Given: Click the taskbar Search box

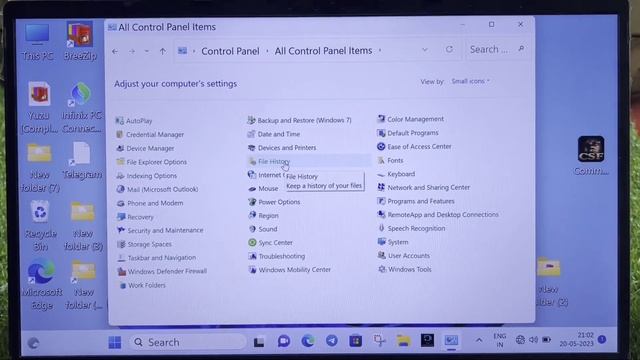Looking at the screenshot, I should [188, 342].
